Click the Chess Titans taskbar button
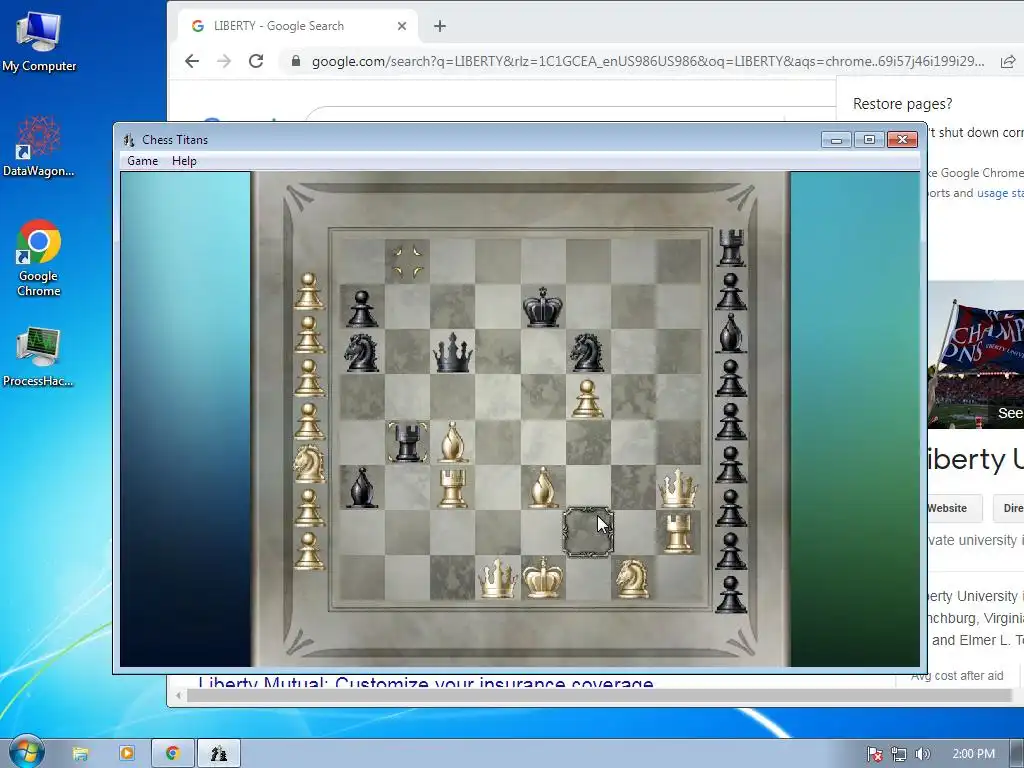The image size is (1024, 768). pyautogui.click(x=219, y=754)
